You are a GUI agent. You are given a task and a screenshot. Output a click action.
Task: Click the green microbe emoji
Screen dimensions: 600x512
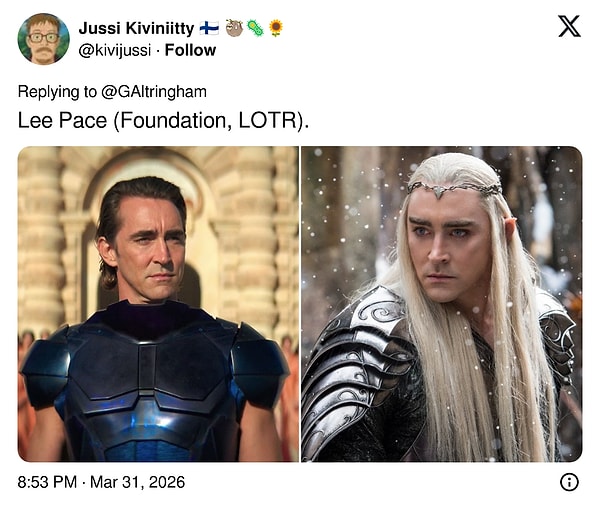pos(254,28)
